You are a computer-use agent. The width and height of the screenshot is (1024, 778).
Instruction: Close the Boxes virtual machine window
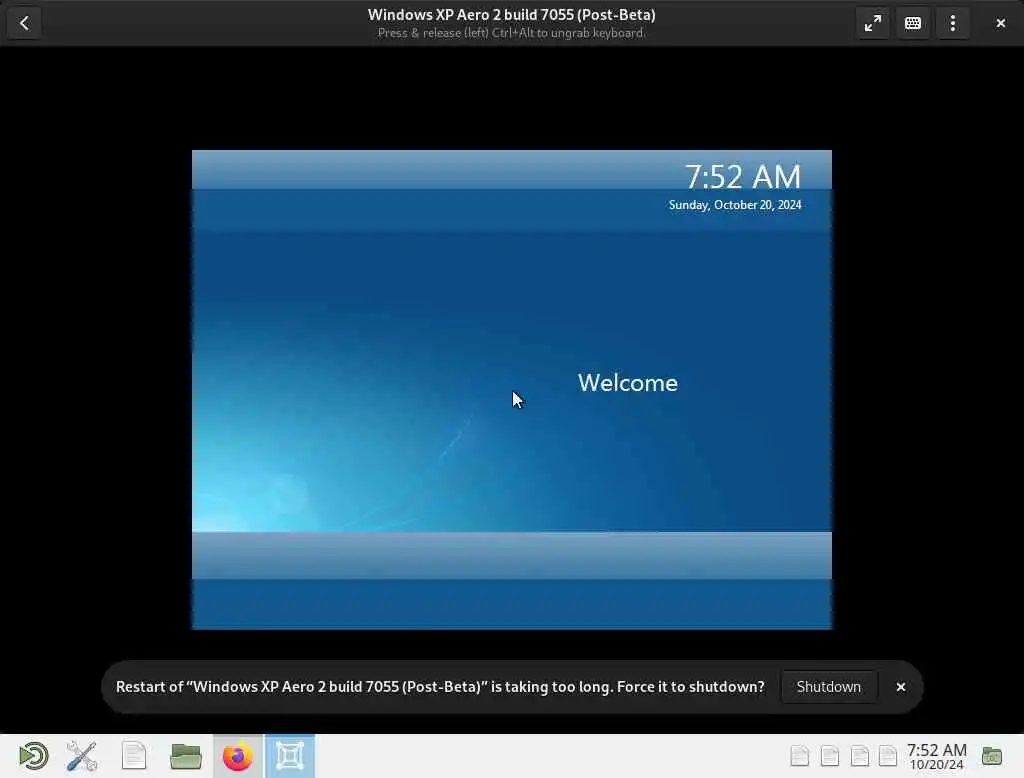(1000, 24)
